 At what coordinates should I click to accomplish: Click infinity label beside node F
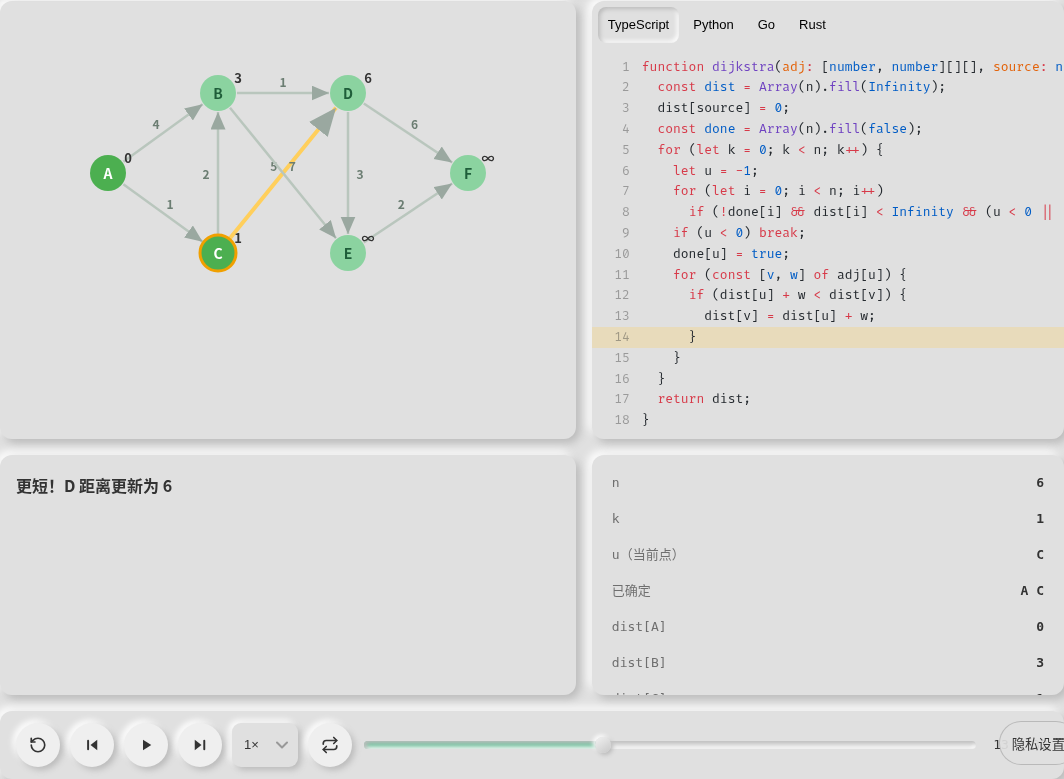[x=488, y=159]
